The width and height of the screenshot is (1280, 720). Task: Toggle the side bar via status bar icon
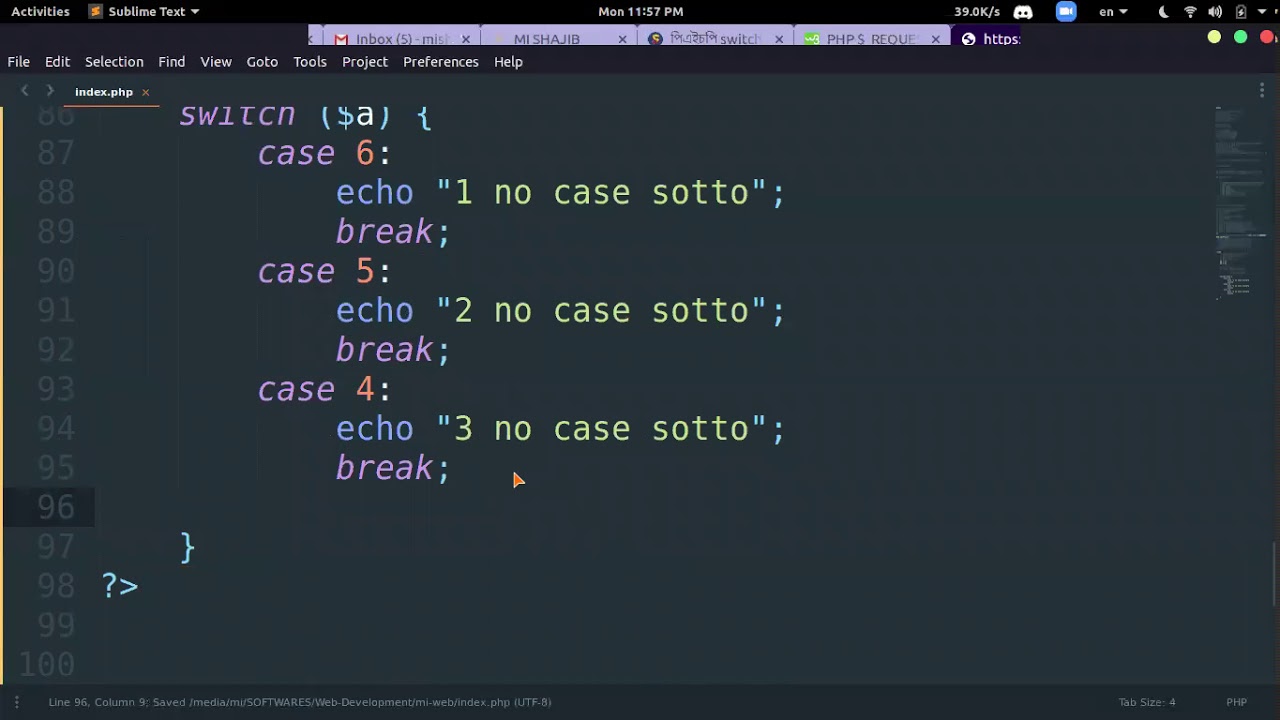(16, 702)
